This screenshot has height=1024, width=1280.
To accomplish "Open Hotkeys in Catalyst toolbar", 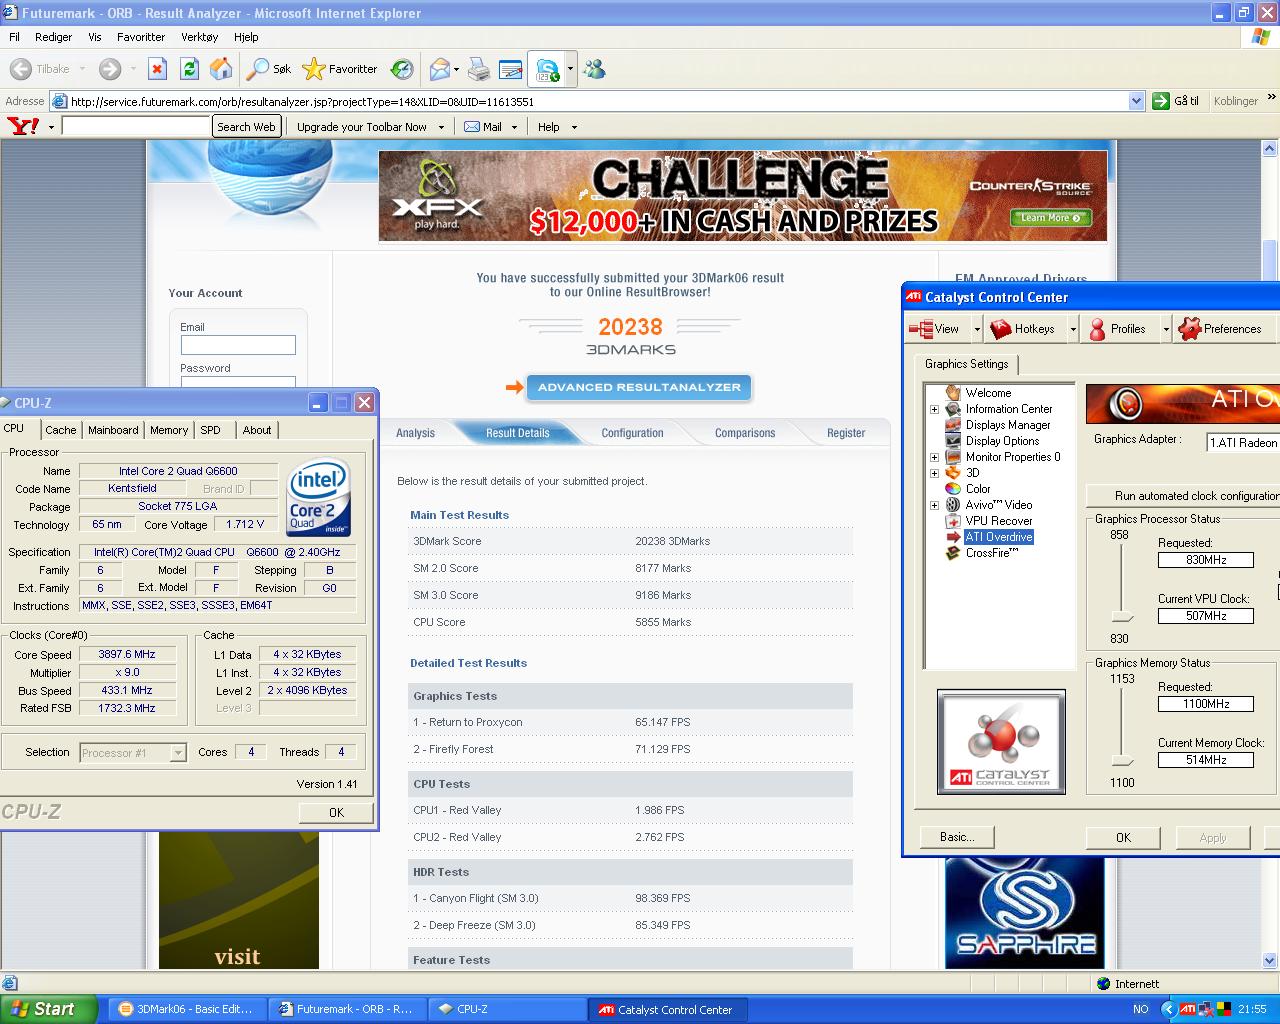I will tap(1023, 328).
